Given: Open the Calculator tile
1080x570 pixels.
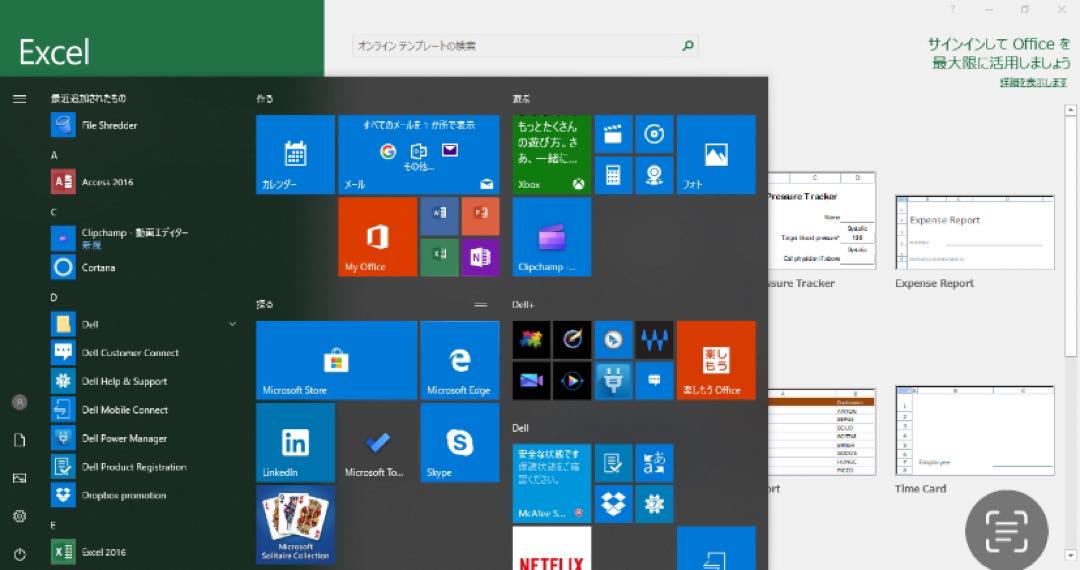Looking at the screenshot, I should 613,175.
